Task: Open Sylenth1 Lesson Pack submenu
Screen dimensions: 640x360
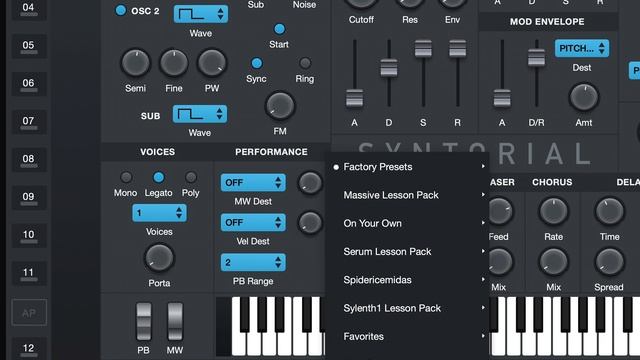Action: click(x=407, y=308)
